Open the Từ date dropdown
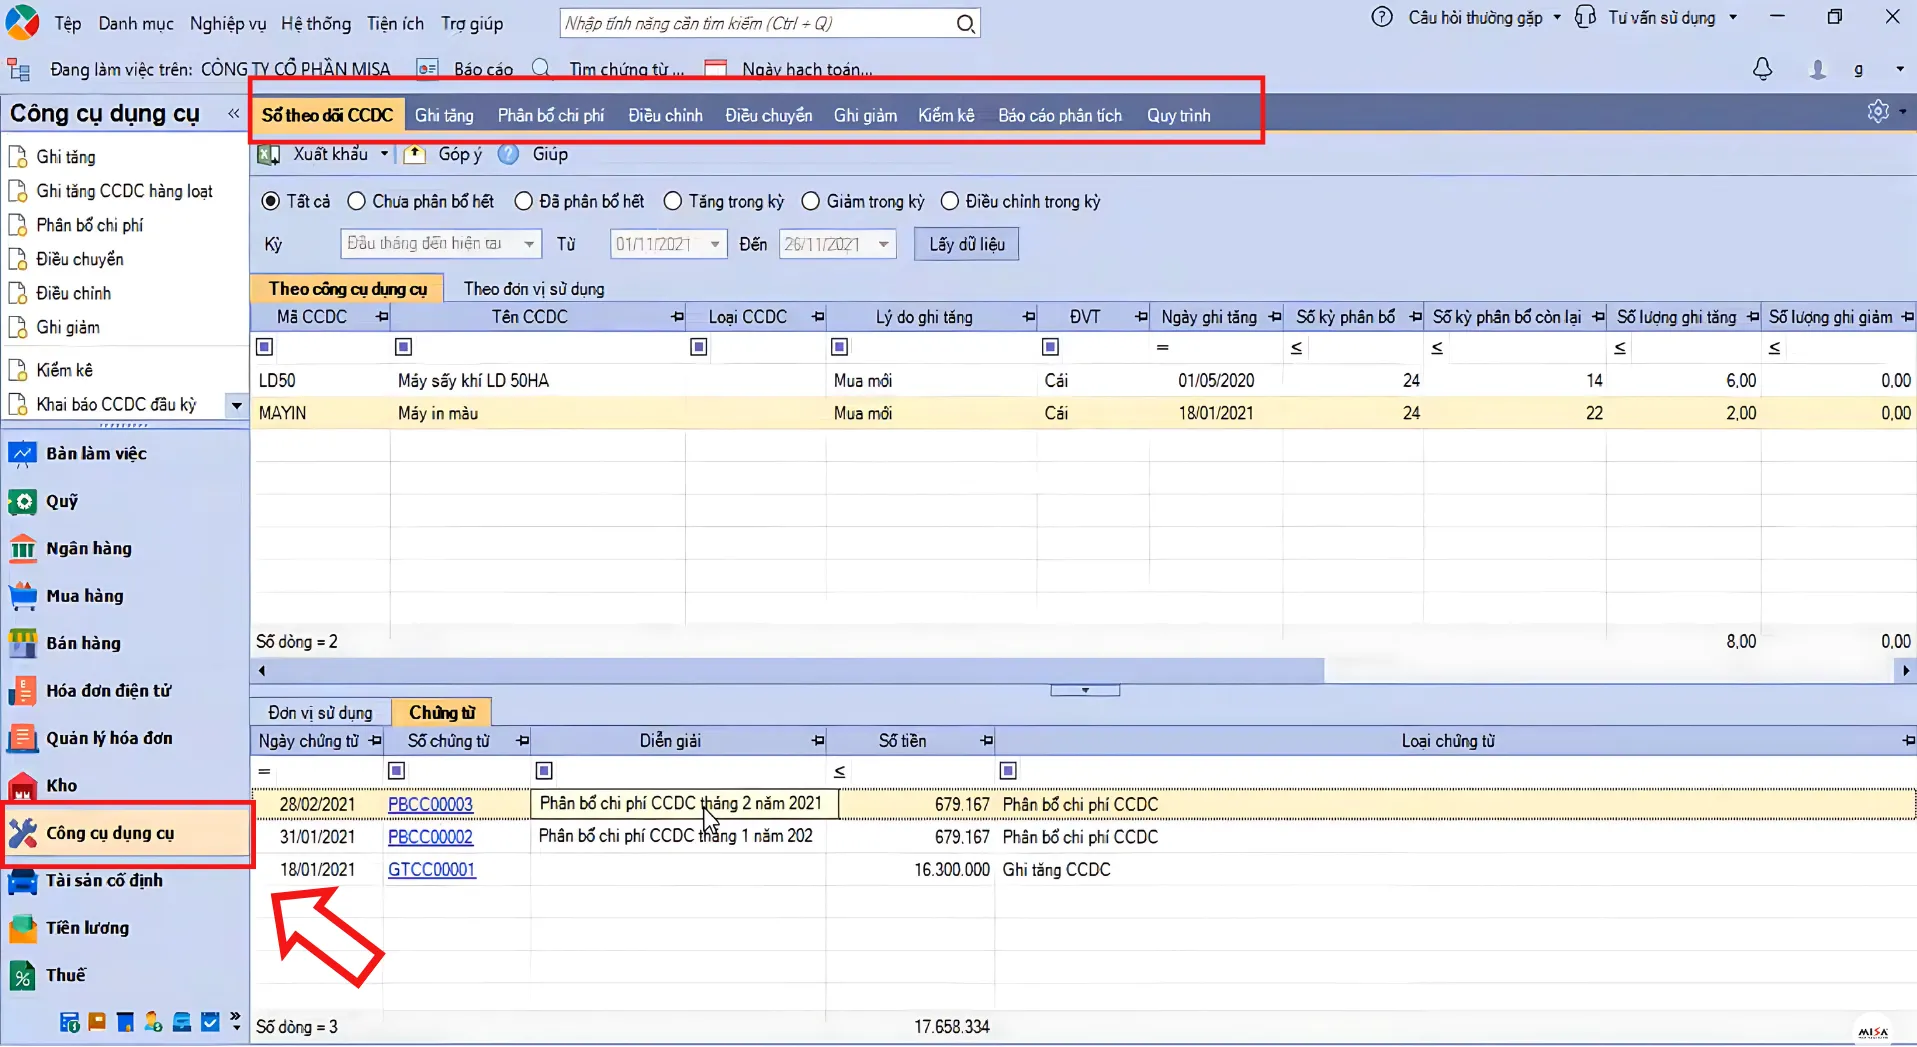 [x=715, y=244]
